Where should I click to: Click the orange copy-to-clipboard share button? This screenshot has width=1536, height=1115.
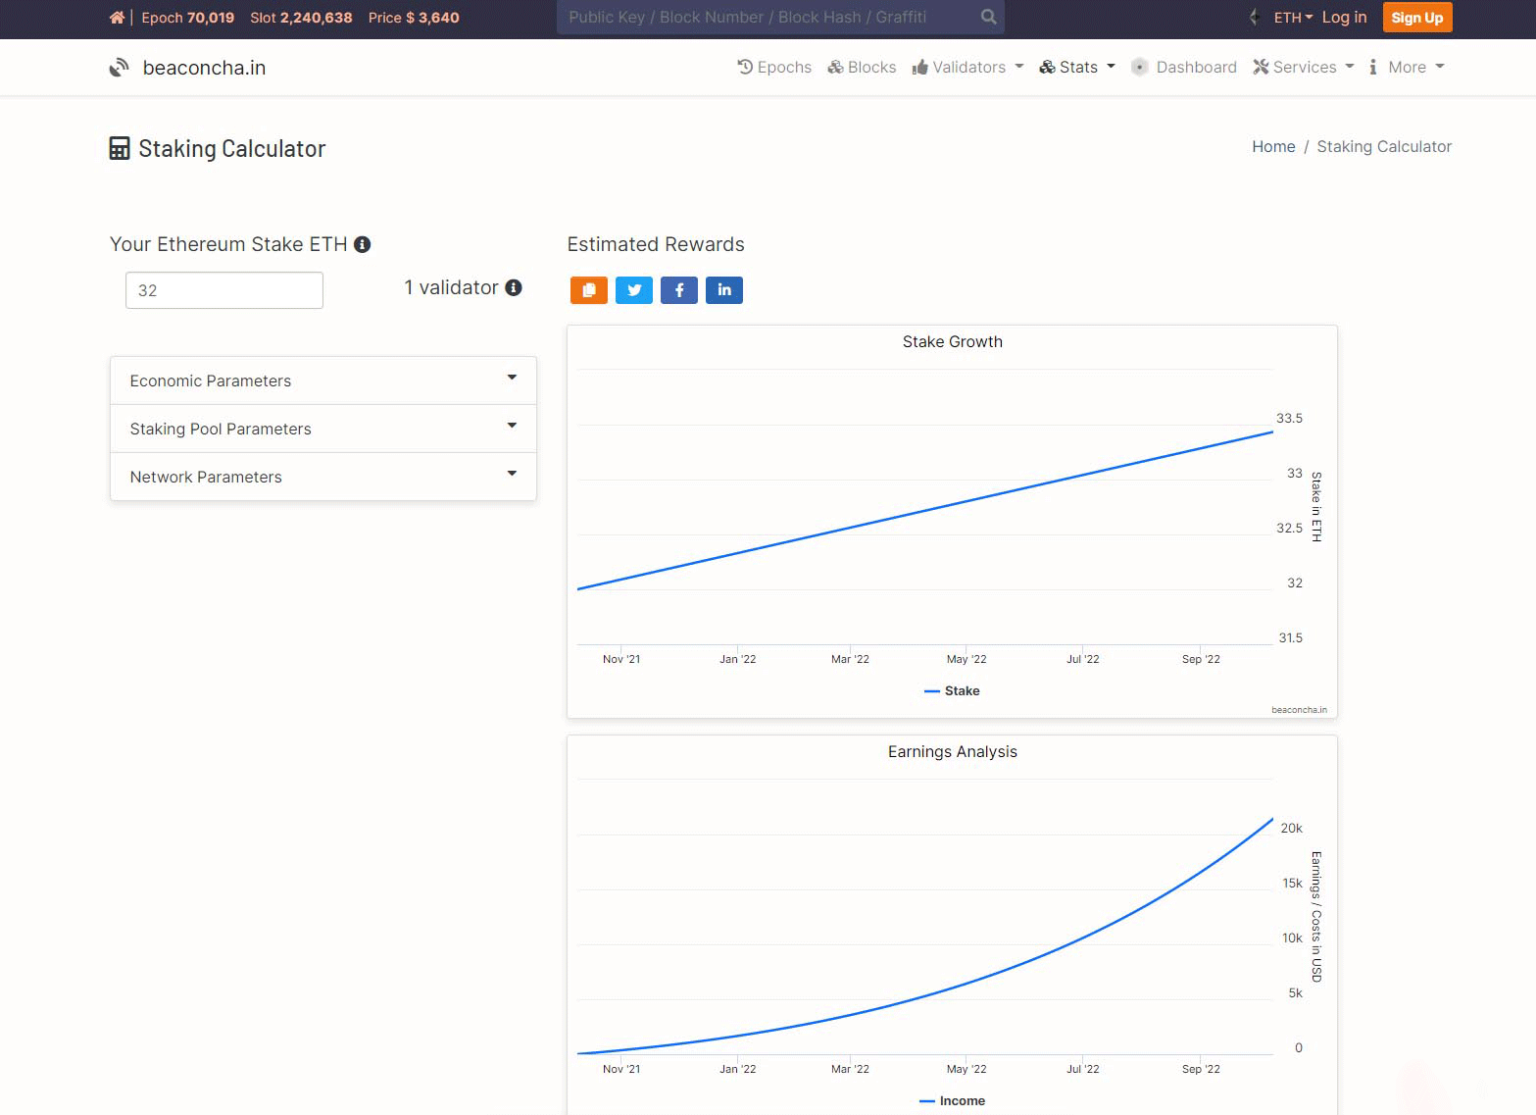(x=589, y=290)
